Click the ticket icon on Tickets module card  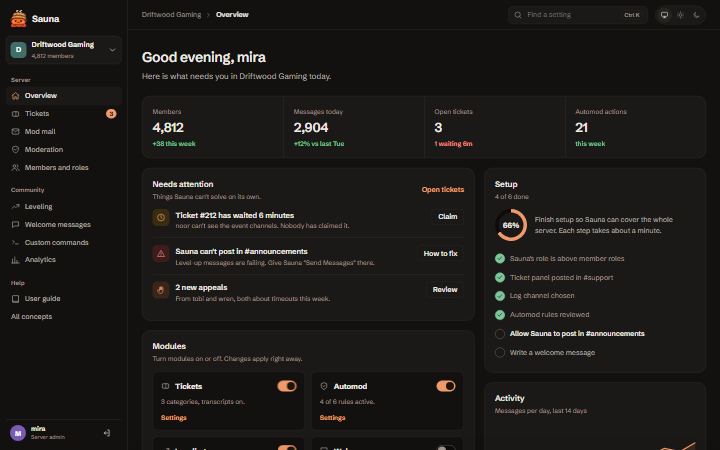tap(166, 386)
